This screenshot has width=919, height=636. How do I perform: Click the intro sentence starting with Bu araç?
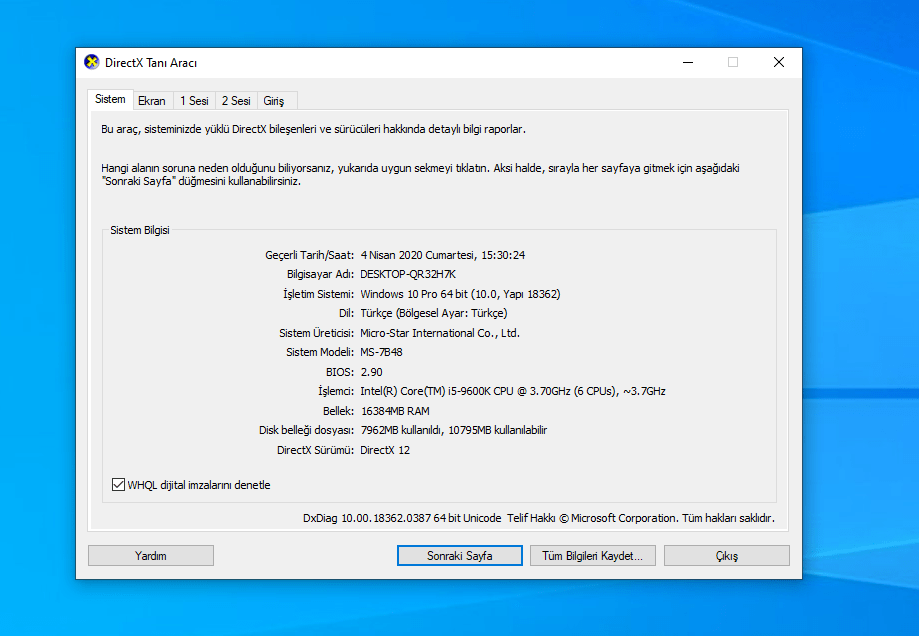click(x=314, y=129)
